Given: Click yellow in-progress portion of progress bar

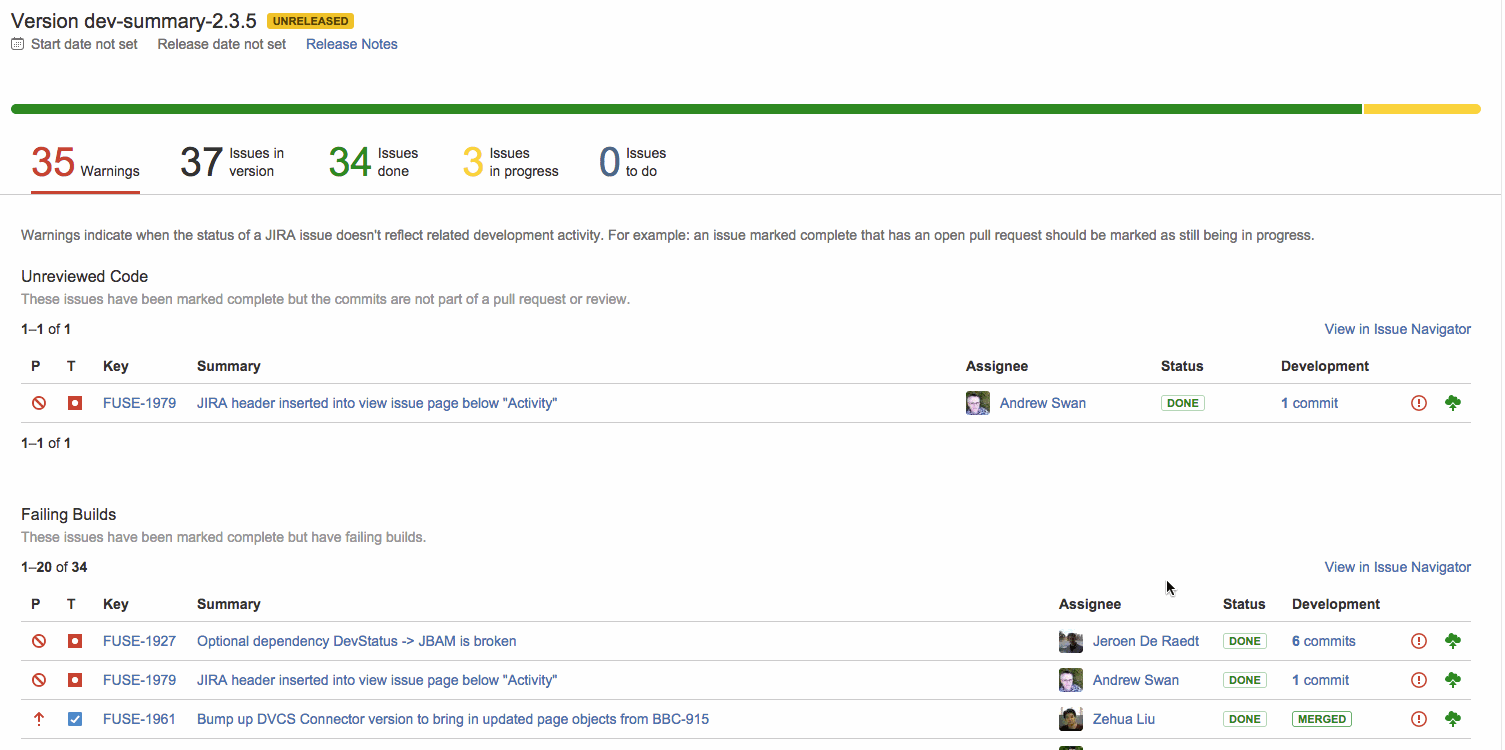Looking at the screenshot, I should [x=1422, y=109].
